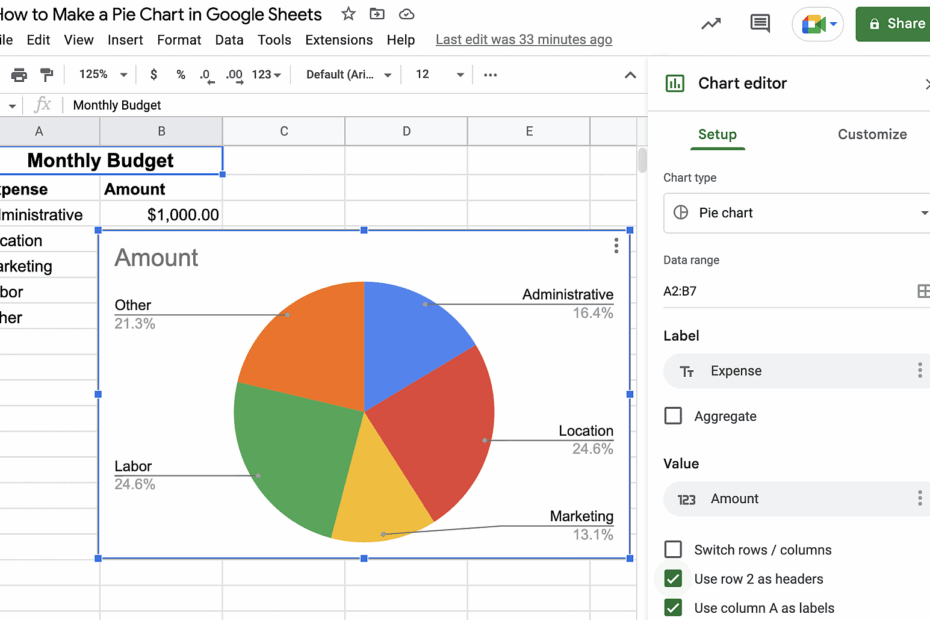Open Last edit was 33 minutes ago
930x620 pixels.
point(524,40)
